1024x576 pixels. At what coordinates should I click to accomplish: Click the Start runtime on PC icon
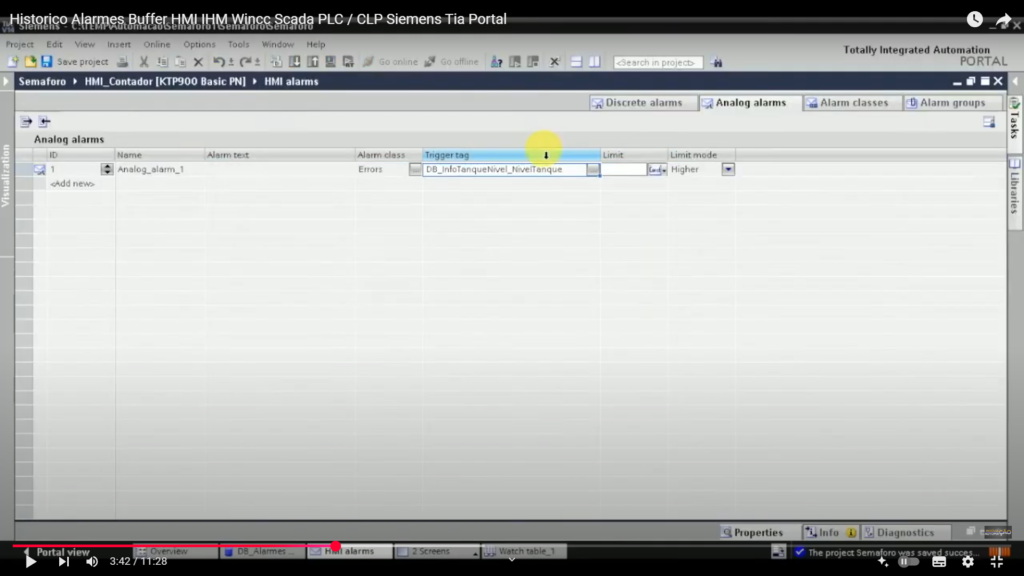[348, 61]
